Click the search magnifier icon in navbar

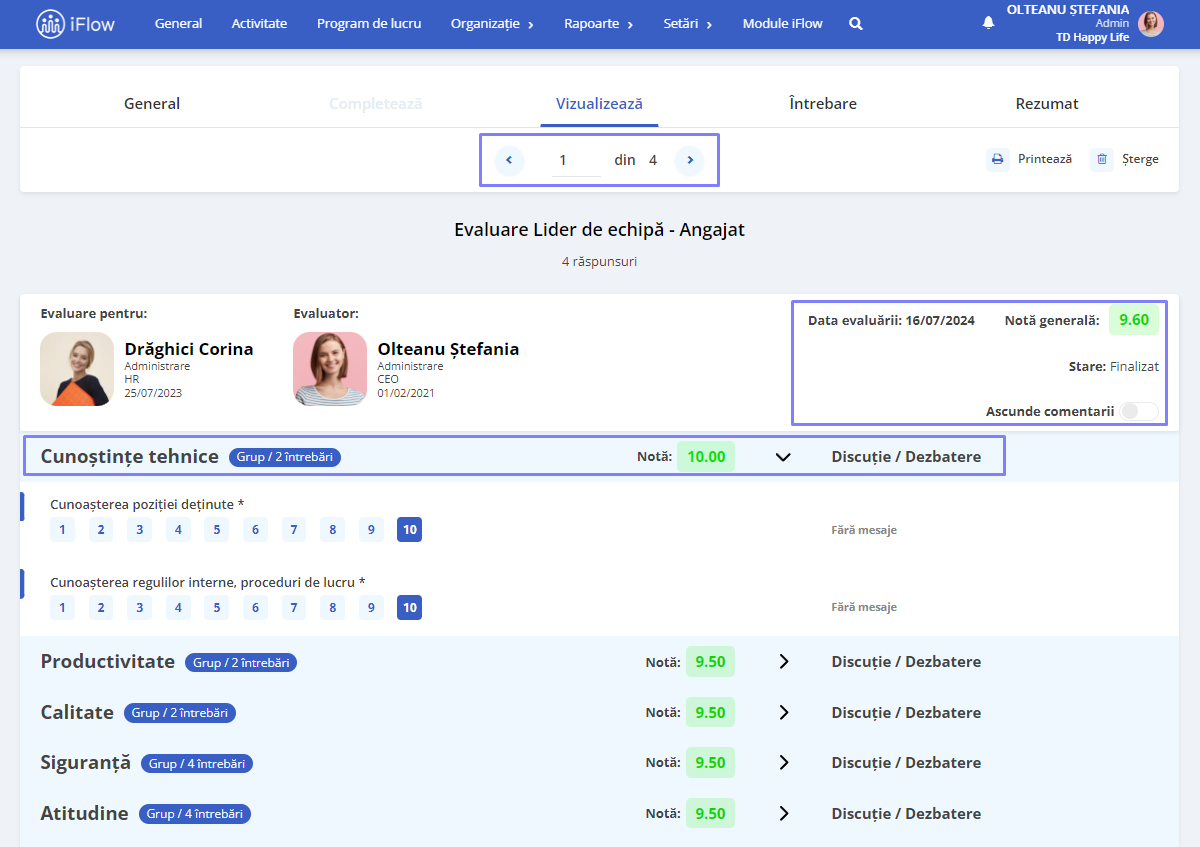pyautogui.click(x=856, y=24)
